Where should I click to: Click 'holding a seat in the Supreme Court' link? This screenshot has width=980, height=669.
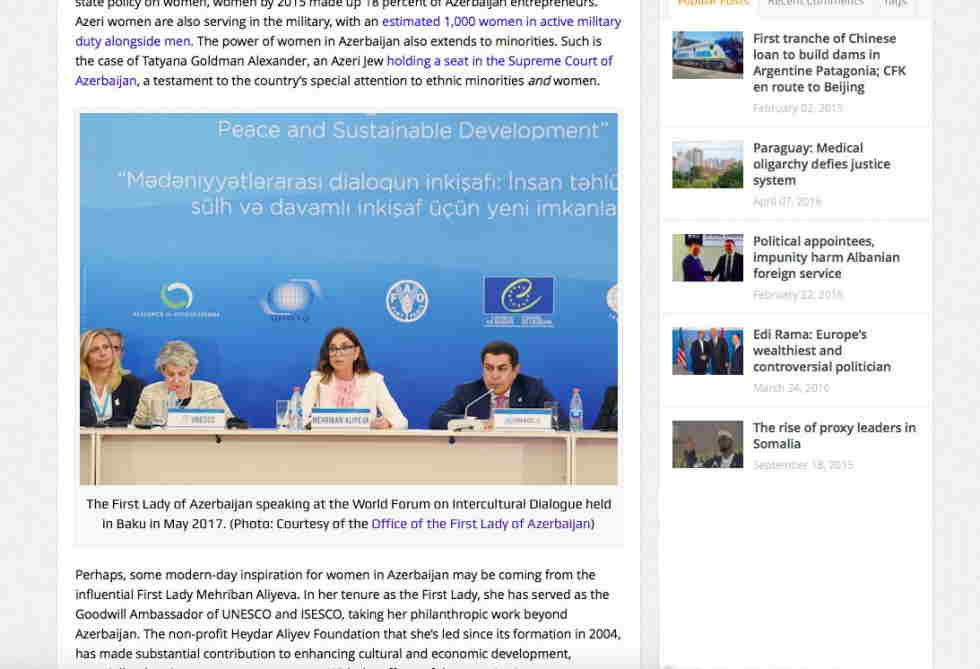499,61
